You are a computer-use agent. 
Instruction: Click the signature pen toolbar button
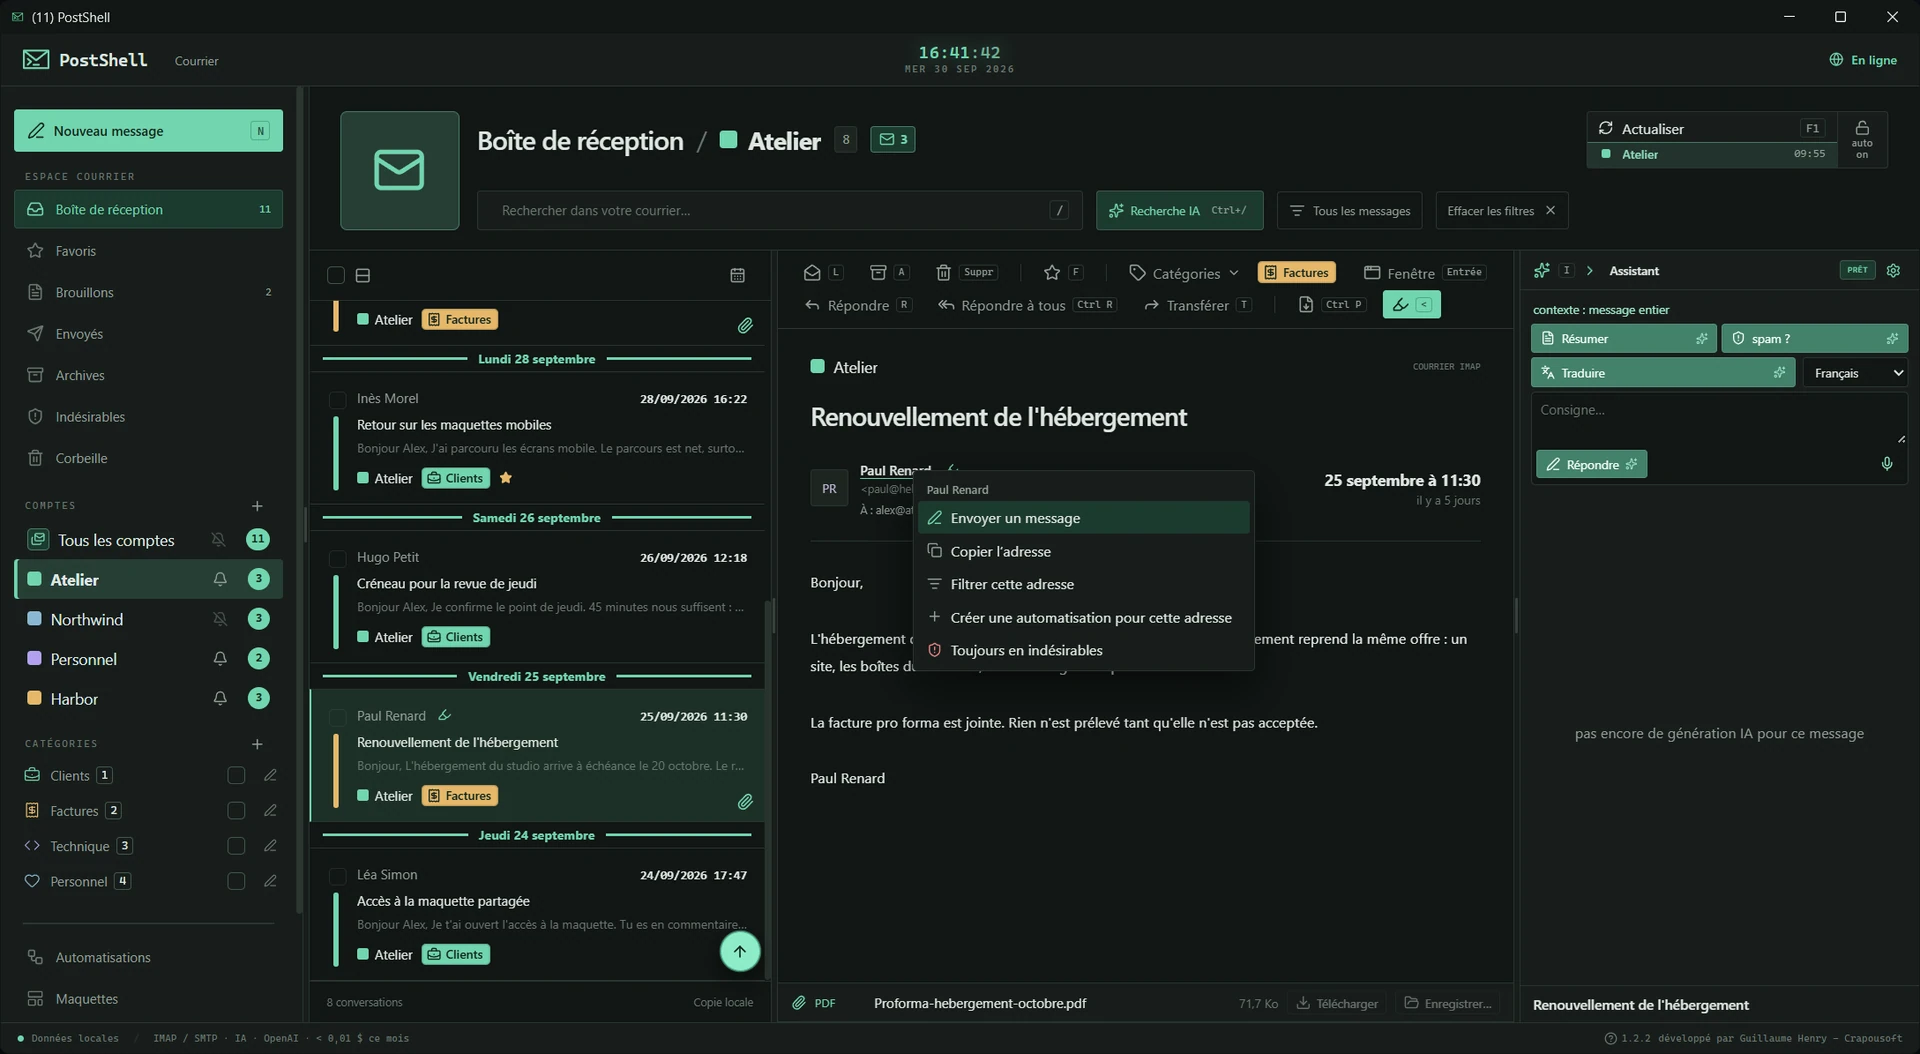[x=1411, y=304]
